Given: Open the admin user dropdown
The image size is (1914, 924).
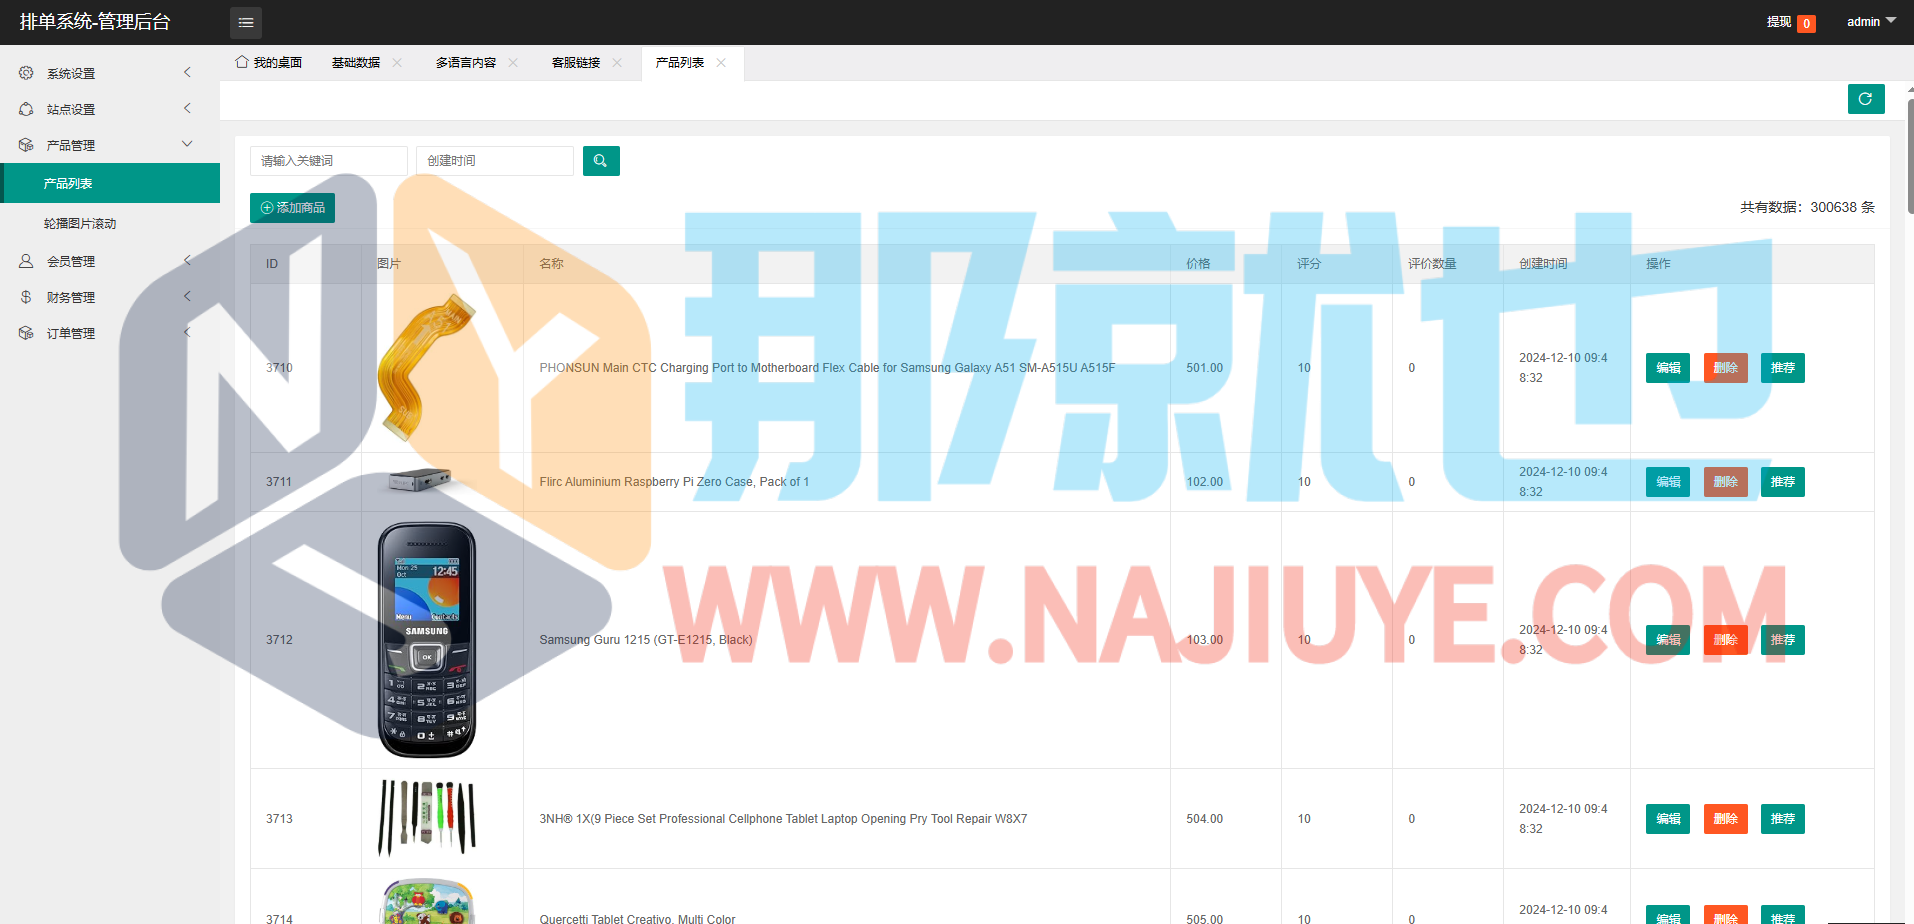Looking at the screenshot, I should click(x=1870, y=22).
